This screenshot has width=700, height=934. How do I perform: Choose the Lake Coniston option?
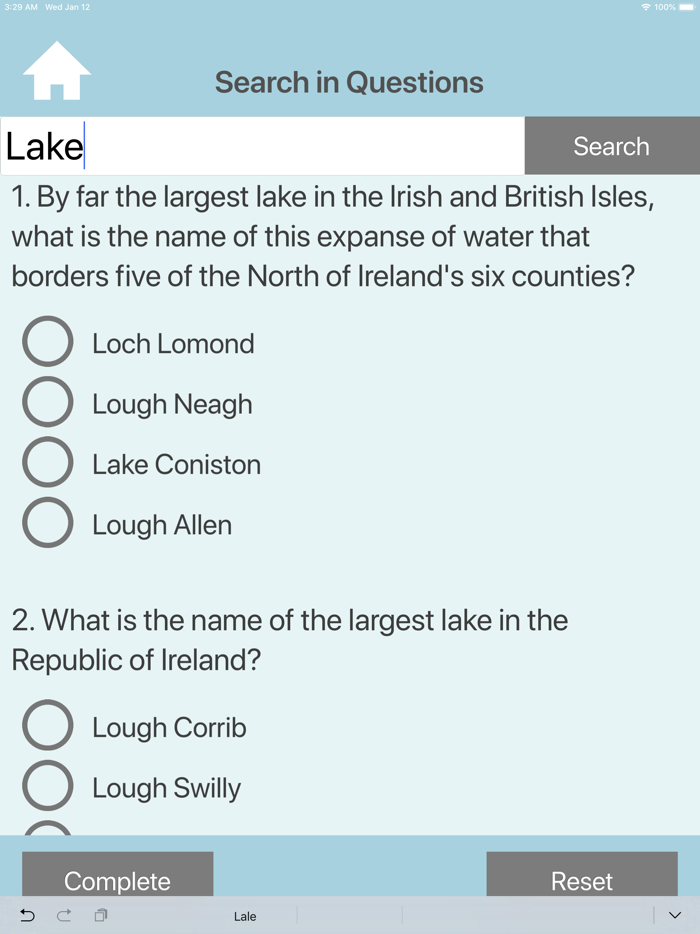pos(47,462)
